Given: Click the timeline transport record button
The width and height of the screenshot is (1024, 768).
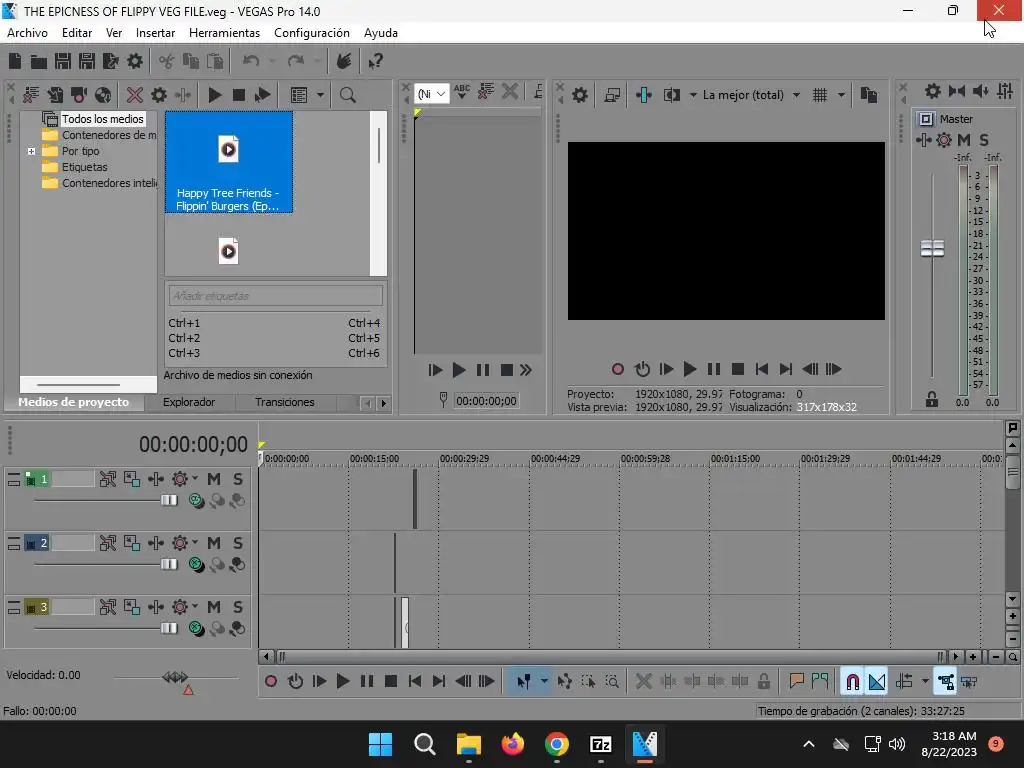Looking at the screenshot, I should tap(270, 682).
